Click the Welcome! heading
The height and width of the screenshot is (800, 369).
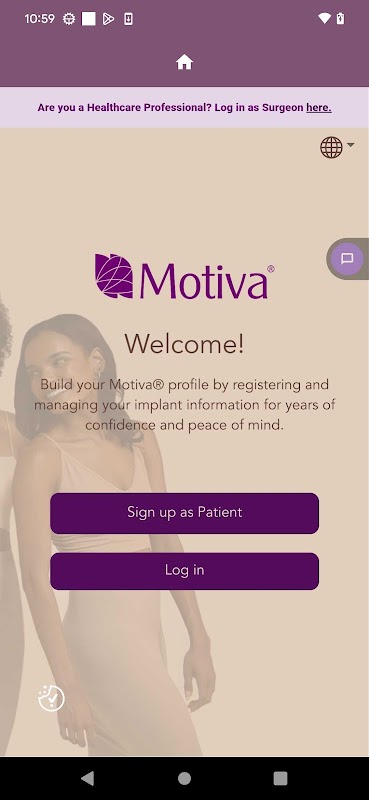184,344
